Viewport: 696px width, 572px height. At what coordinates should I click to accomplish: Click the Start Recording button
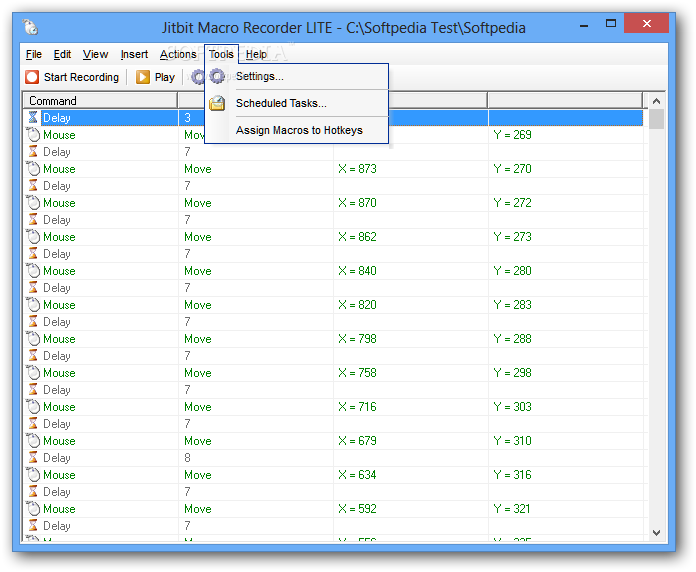[72, 77]
